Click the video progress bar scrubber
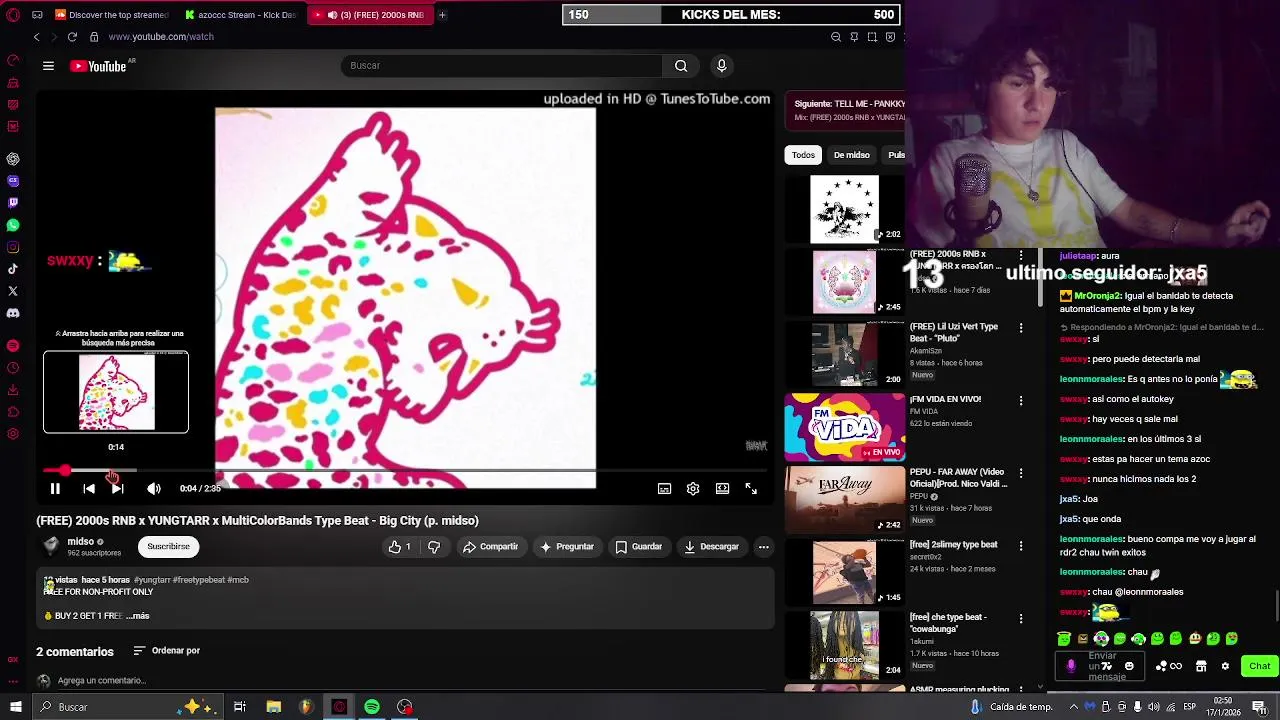This screenshot has height=720, width=1280. (x=65, y=470)
